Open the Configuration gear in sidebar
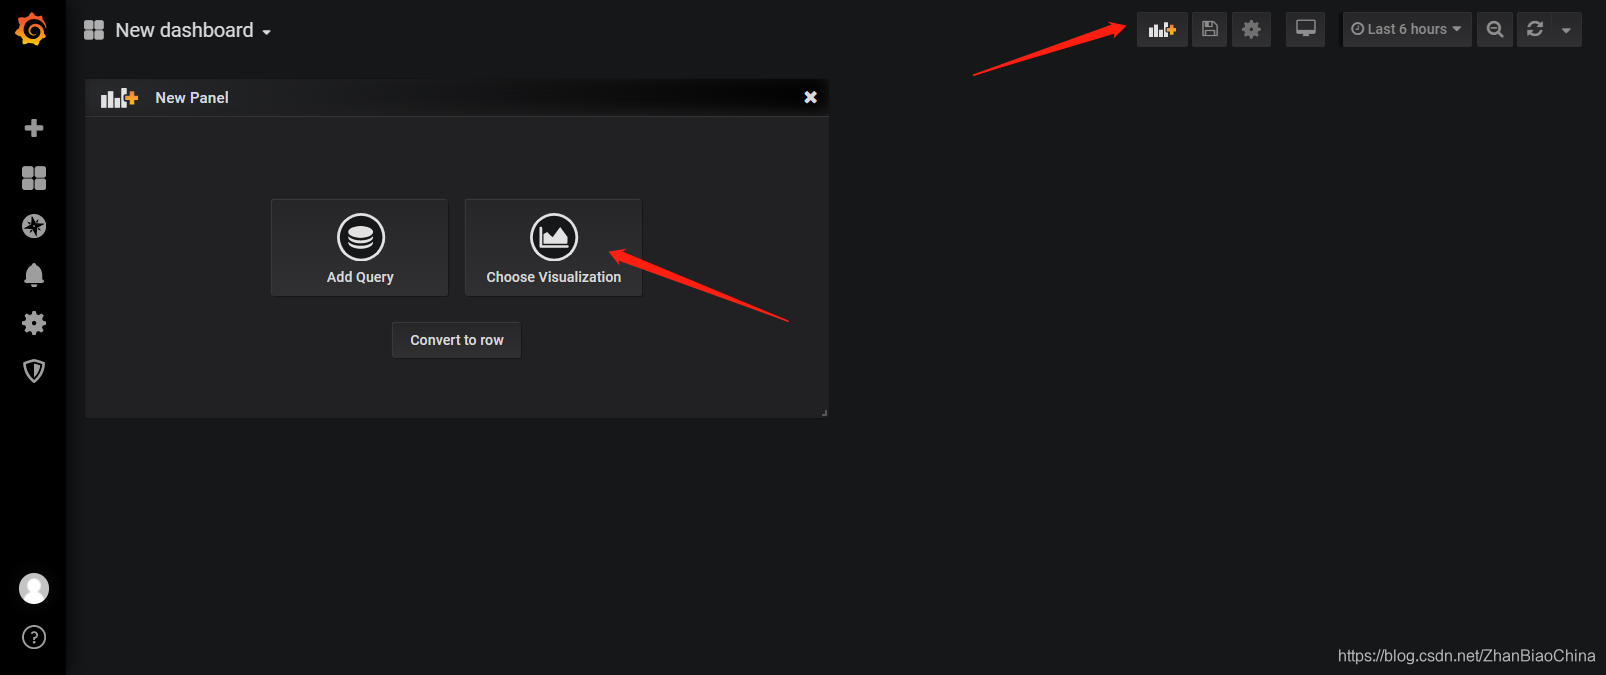1606x675 pixels. 34,323
